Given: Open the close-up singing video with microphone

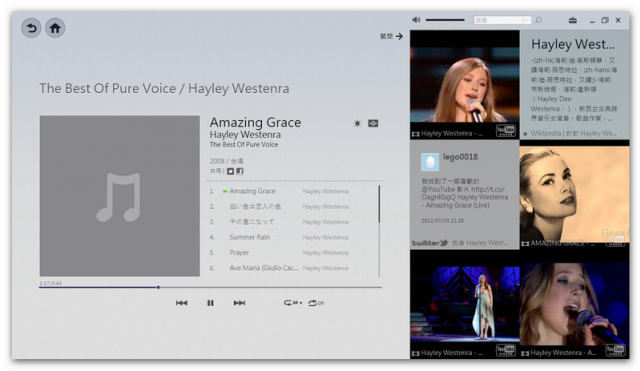Looking at the screenshot, I should 575,304.
